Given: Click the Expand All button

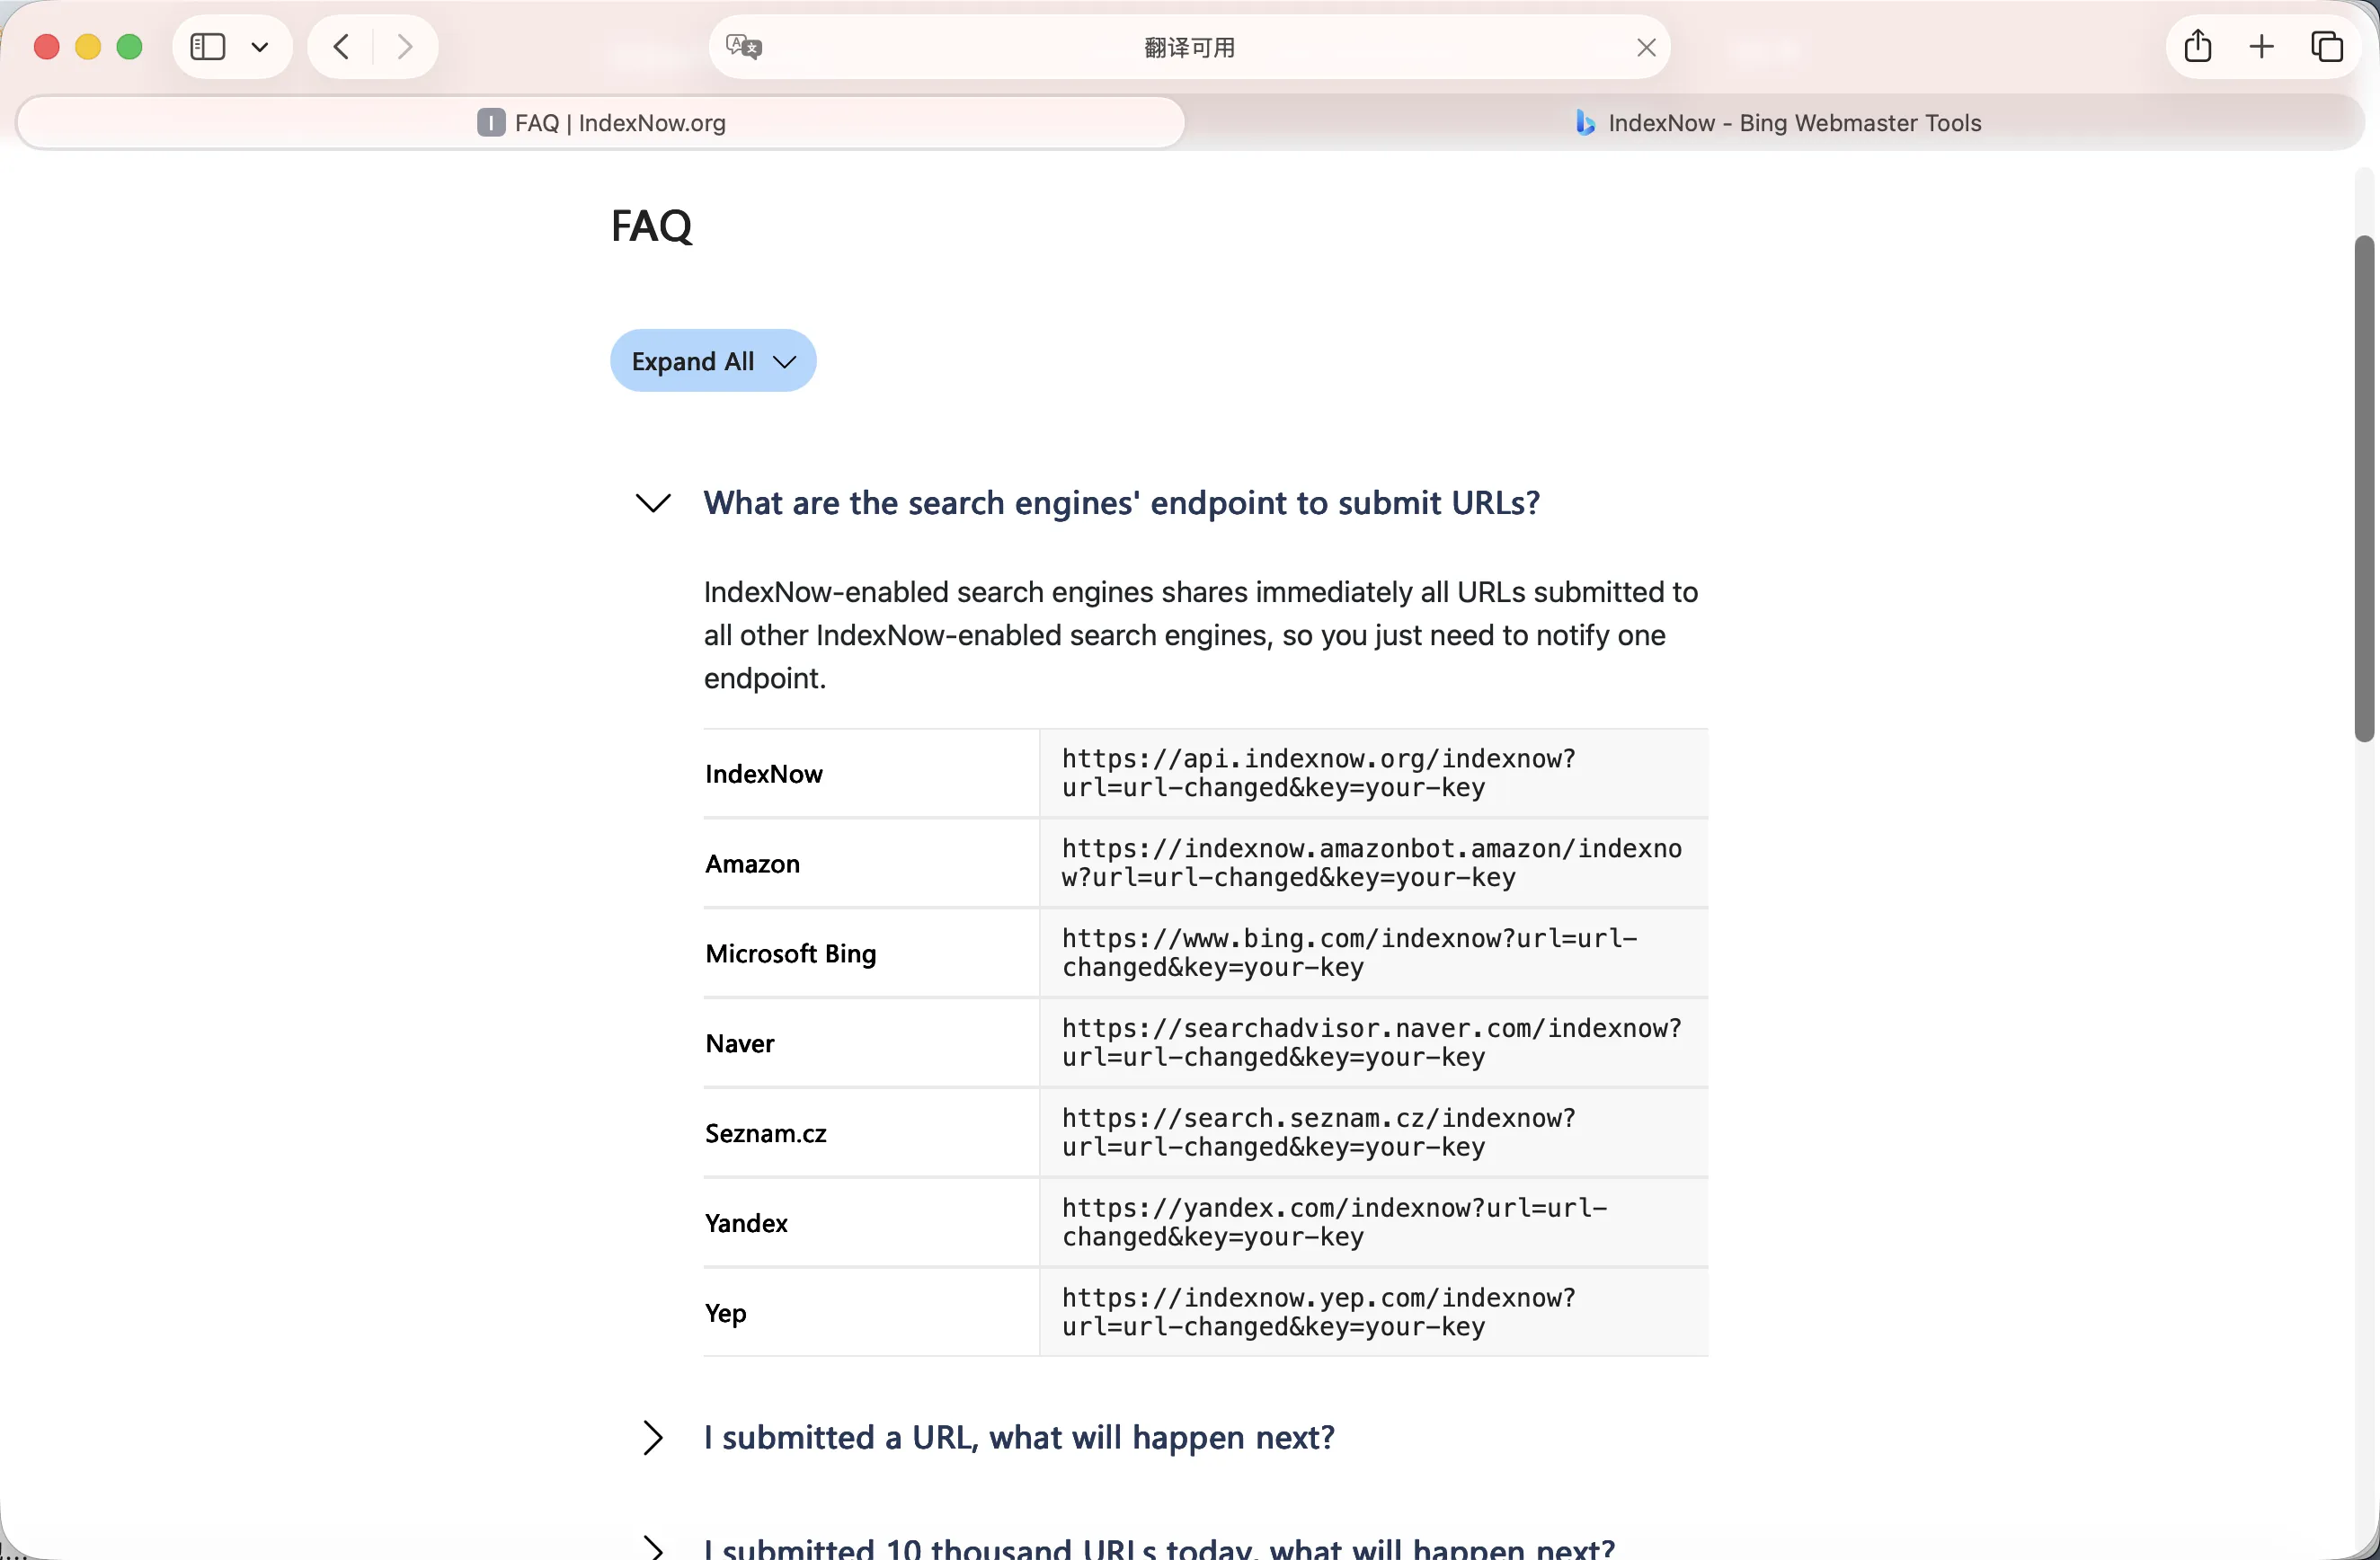Looking at the screenshot, I should coord(713,361).
